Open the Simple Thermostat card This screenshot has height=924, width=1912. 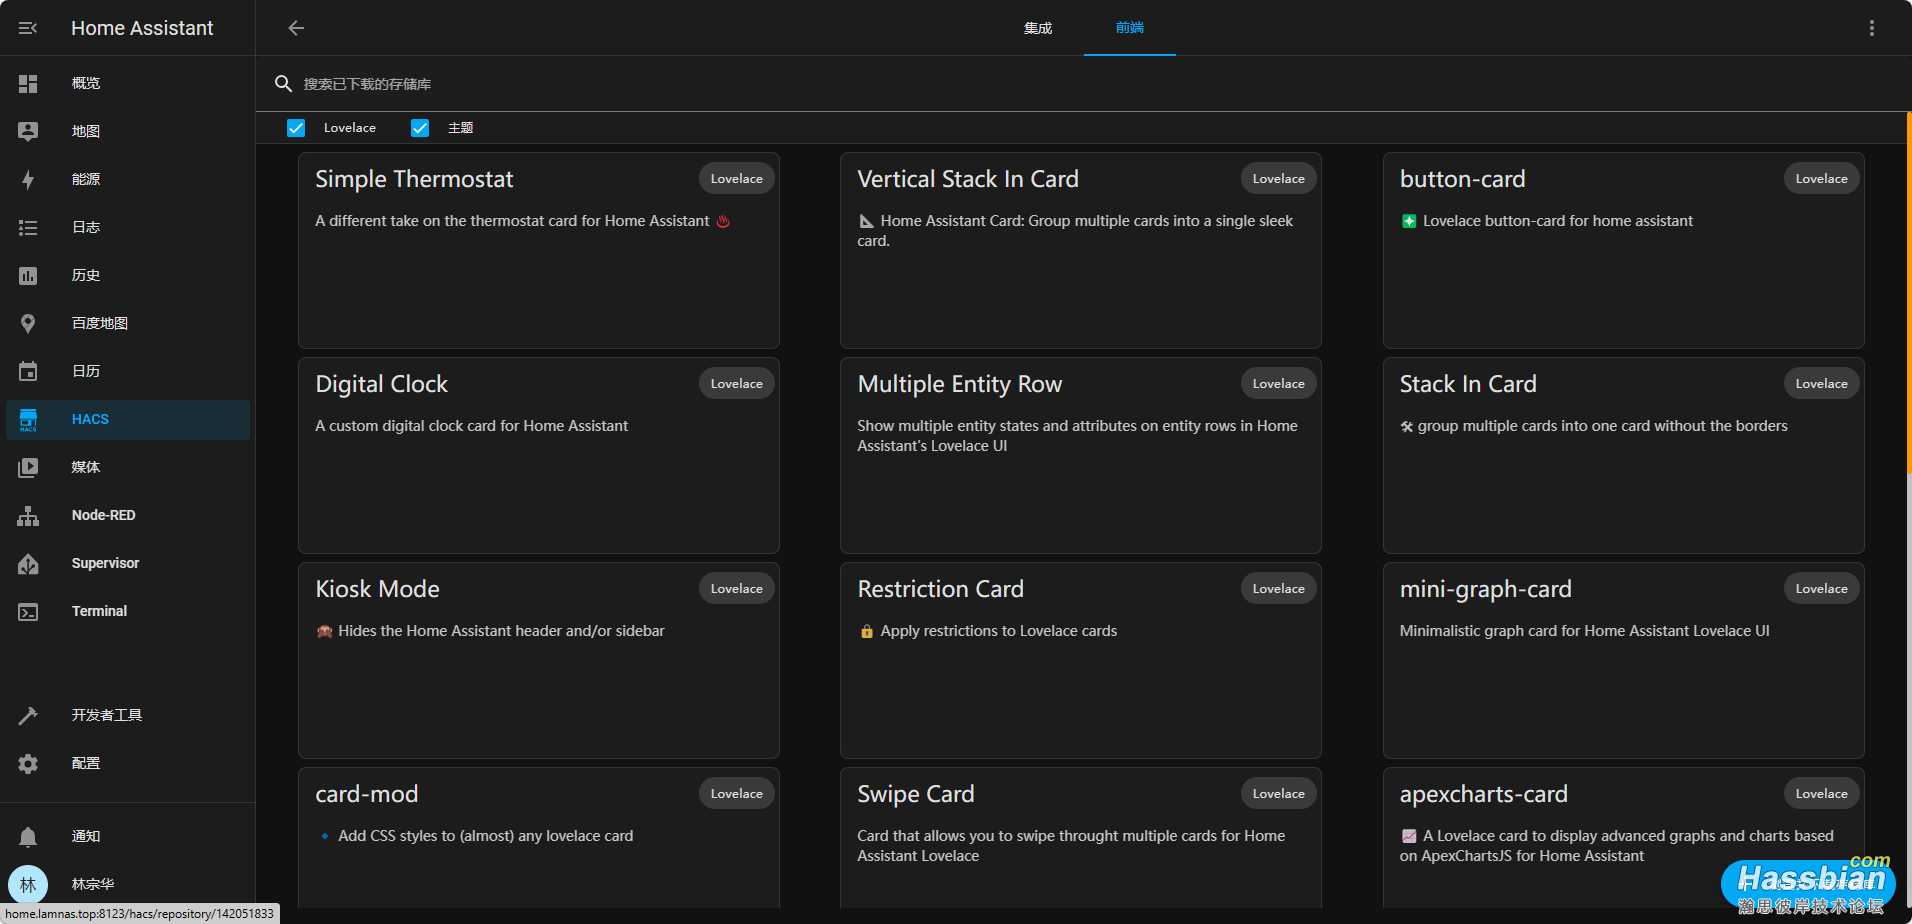pos(539,250)
